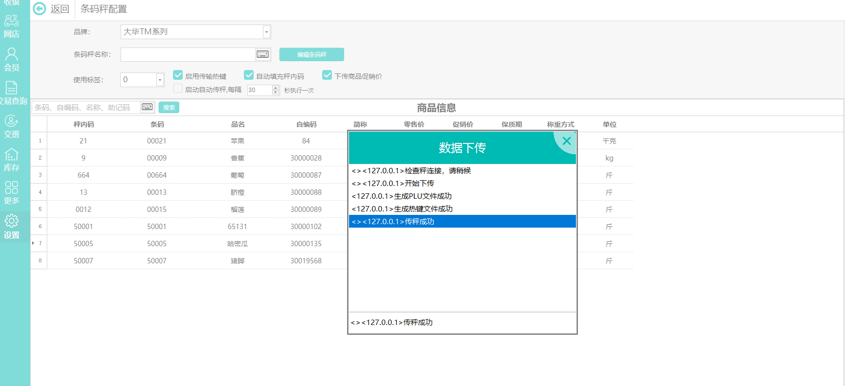Enable 启动自动传秤 checkbox
This screenshot has height=386, width=845.
pos(178,89)
